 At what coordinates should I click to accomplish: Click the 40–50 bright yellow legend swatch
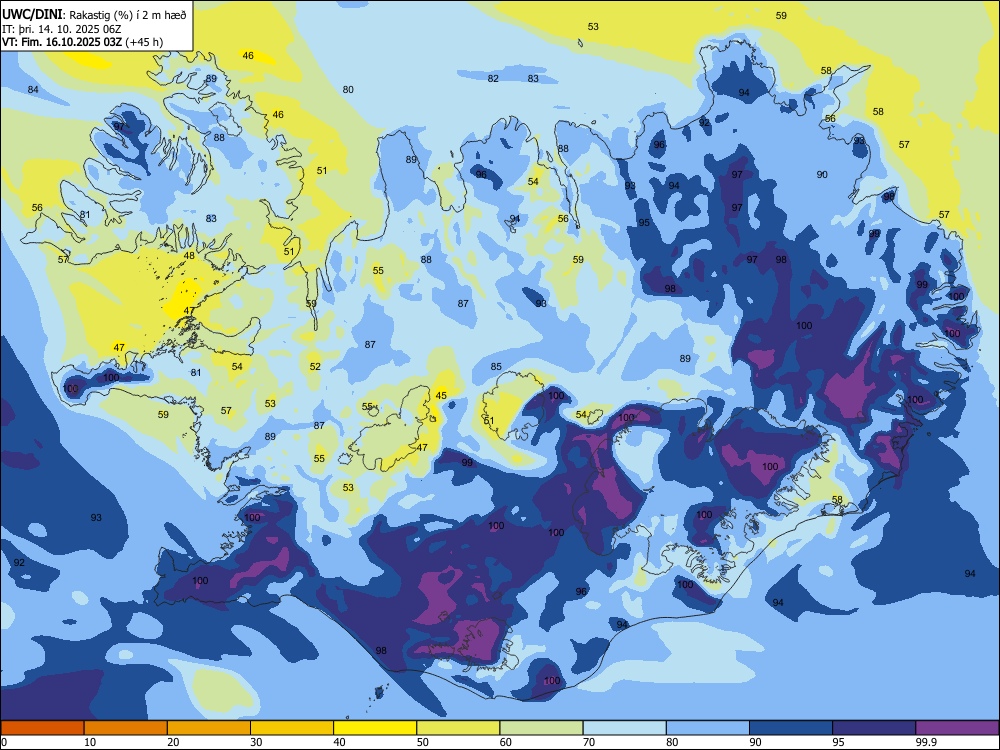pyautogui.click(x=375, y=728)
